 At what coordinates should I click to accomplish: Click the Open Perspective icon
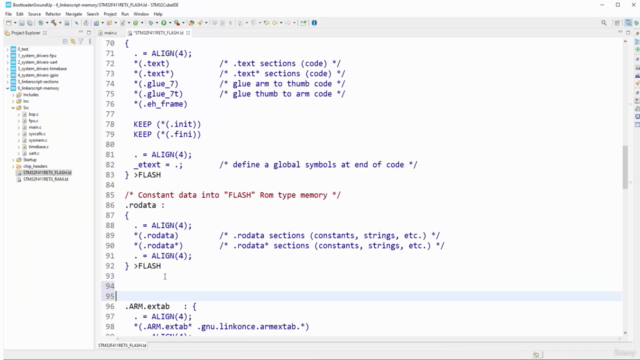pyautogui.click(x=617, y=23)
